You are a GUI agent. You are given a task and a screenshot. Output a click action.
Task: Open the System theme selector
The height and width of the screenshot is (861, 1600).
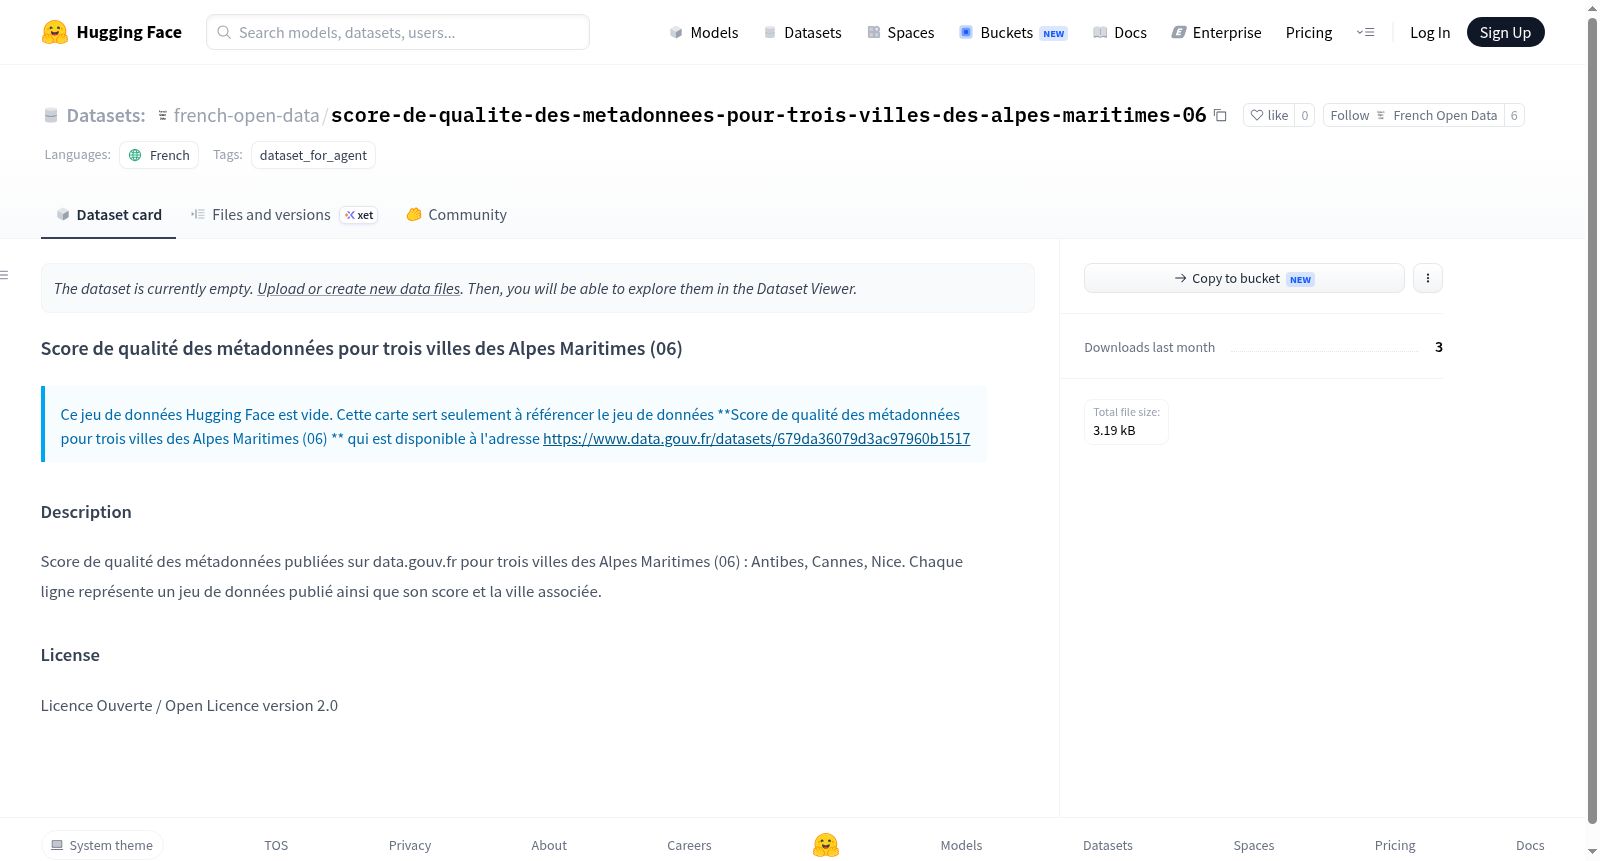coord(102,845)
